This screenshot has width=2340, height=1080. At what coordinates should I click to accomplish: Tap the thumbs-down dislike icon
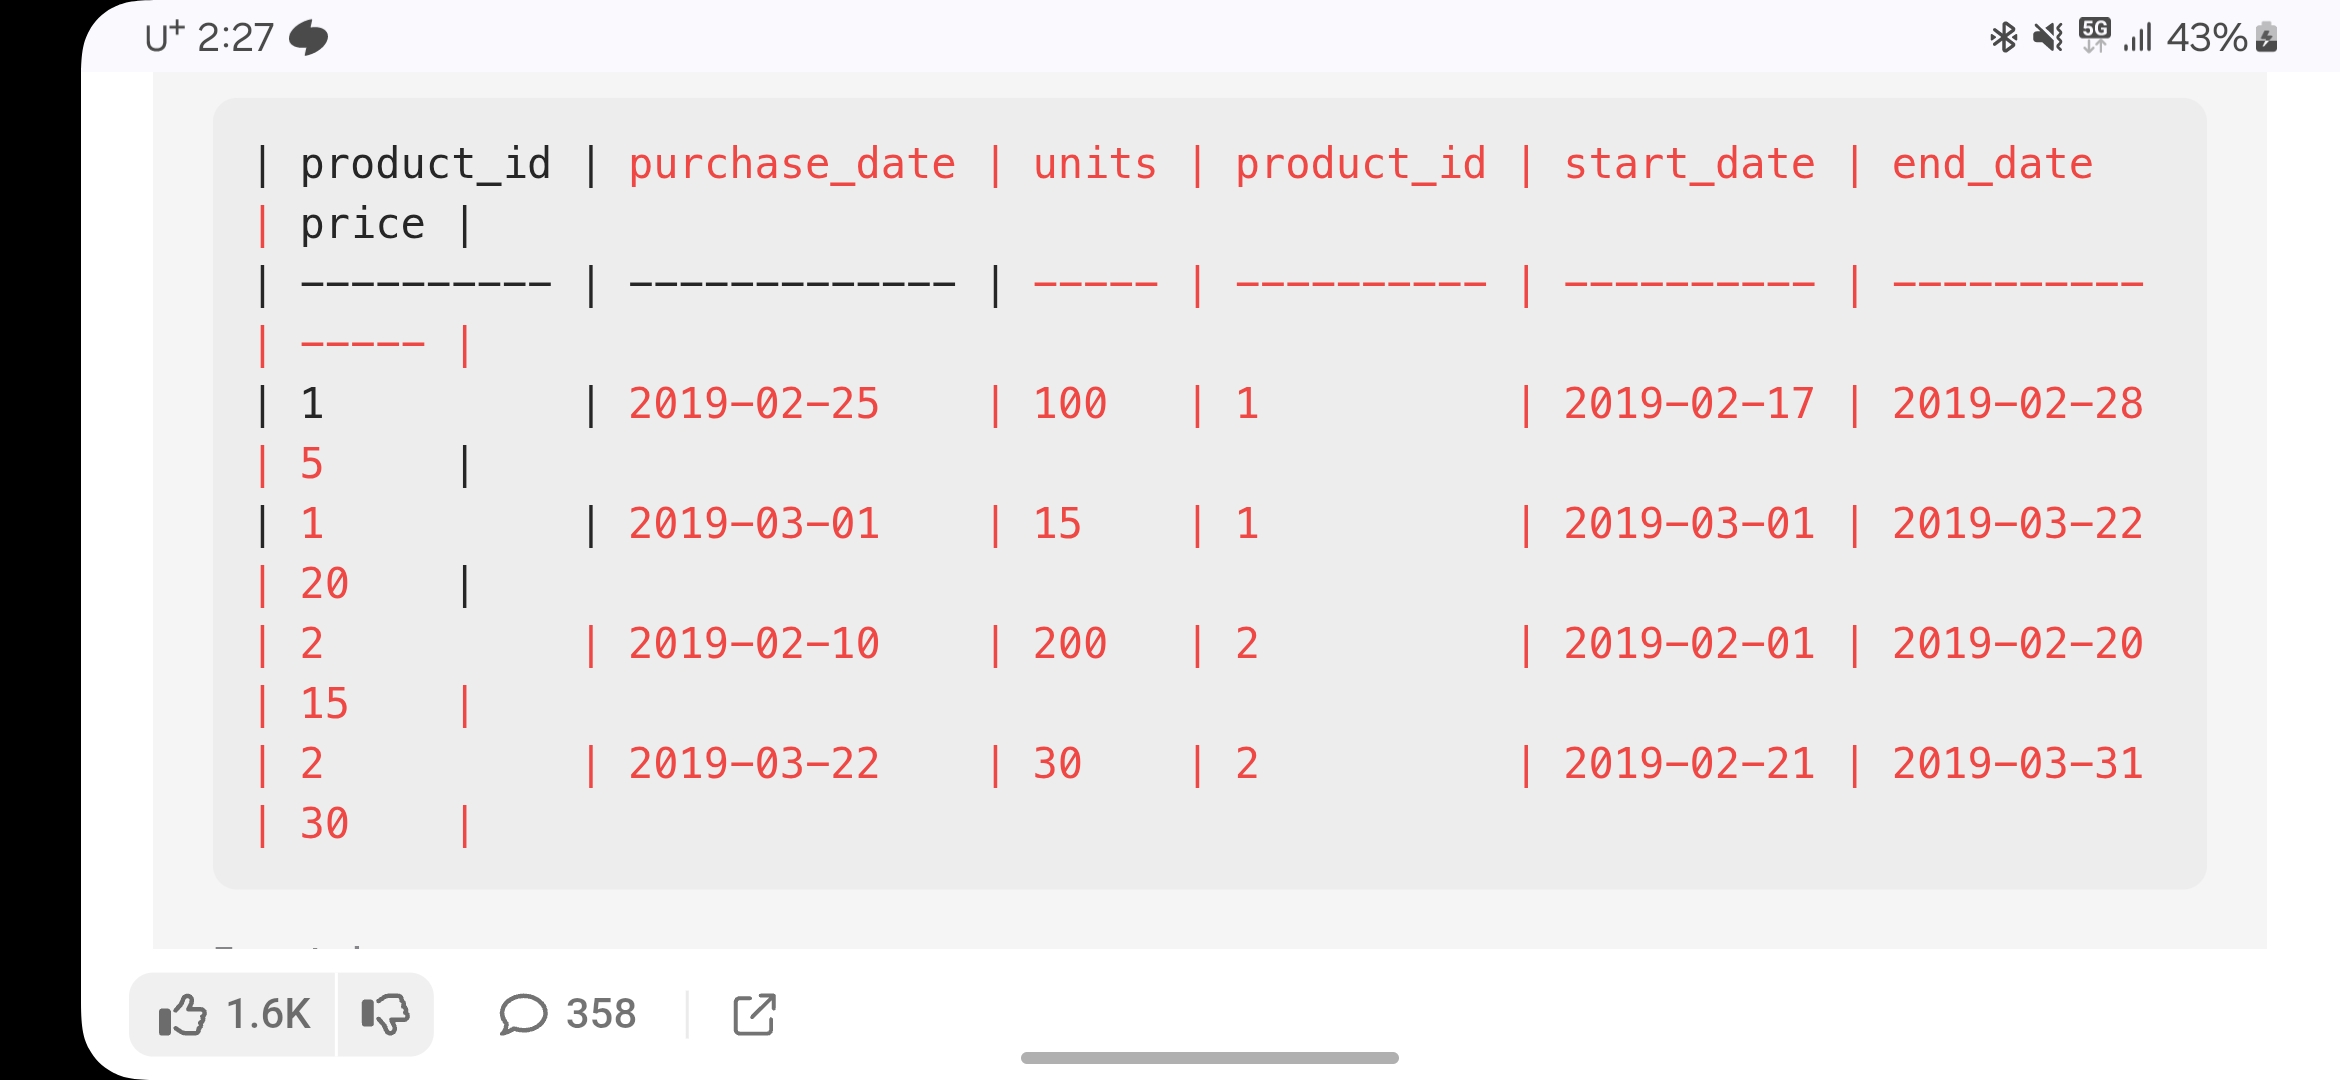tap(385, 1015)
